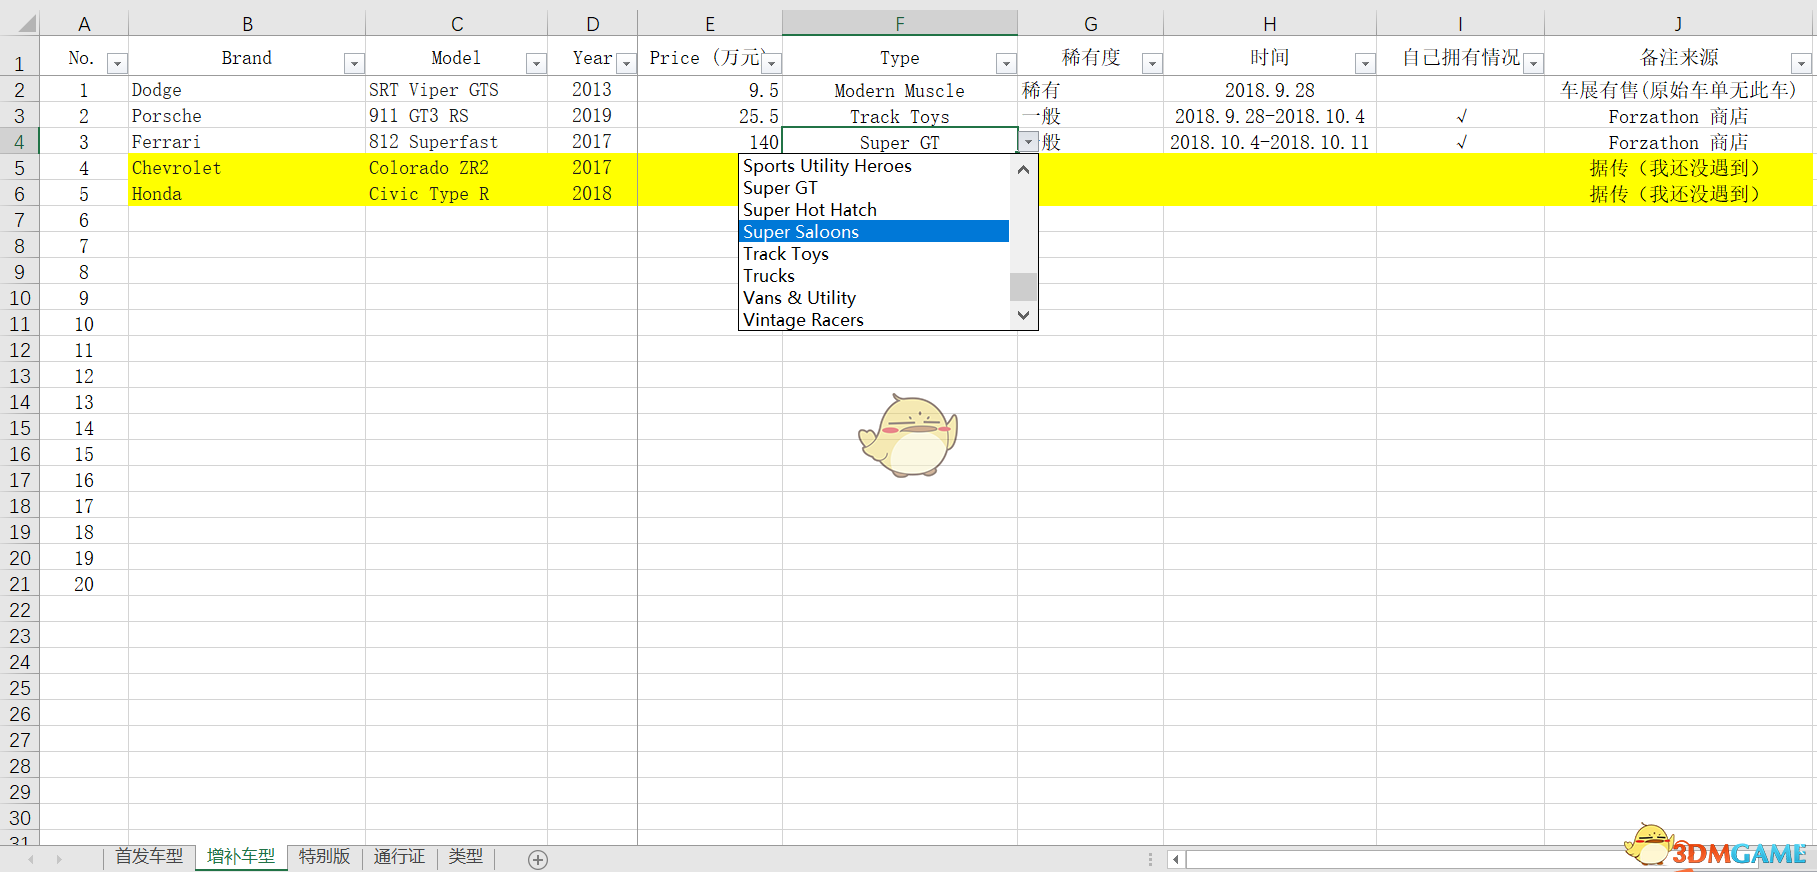Choose Super Hot Hatch from the list
Image resolution: width=1817 pixels, height=872 pixels.
click(x=874, y=210)
